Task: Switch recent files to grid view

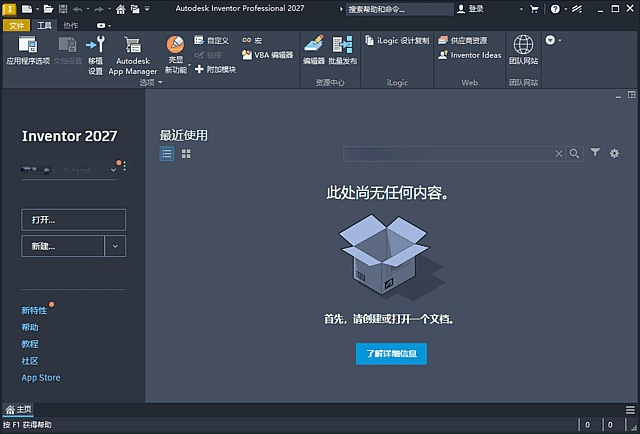Action: (x=186, y=154)
